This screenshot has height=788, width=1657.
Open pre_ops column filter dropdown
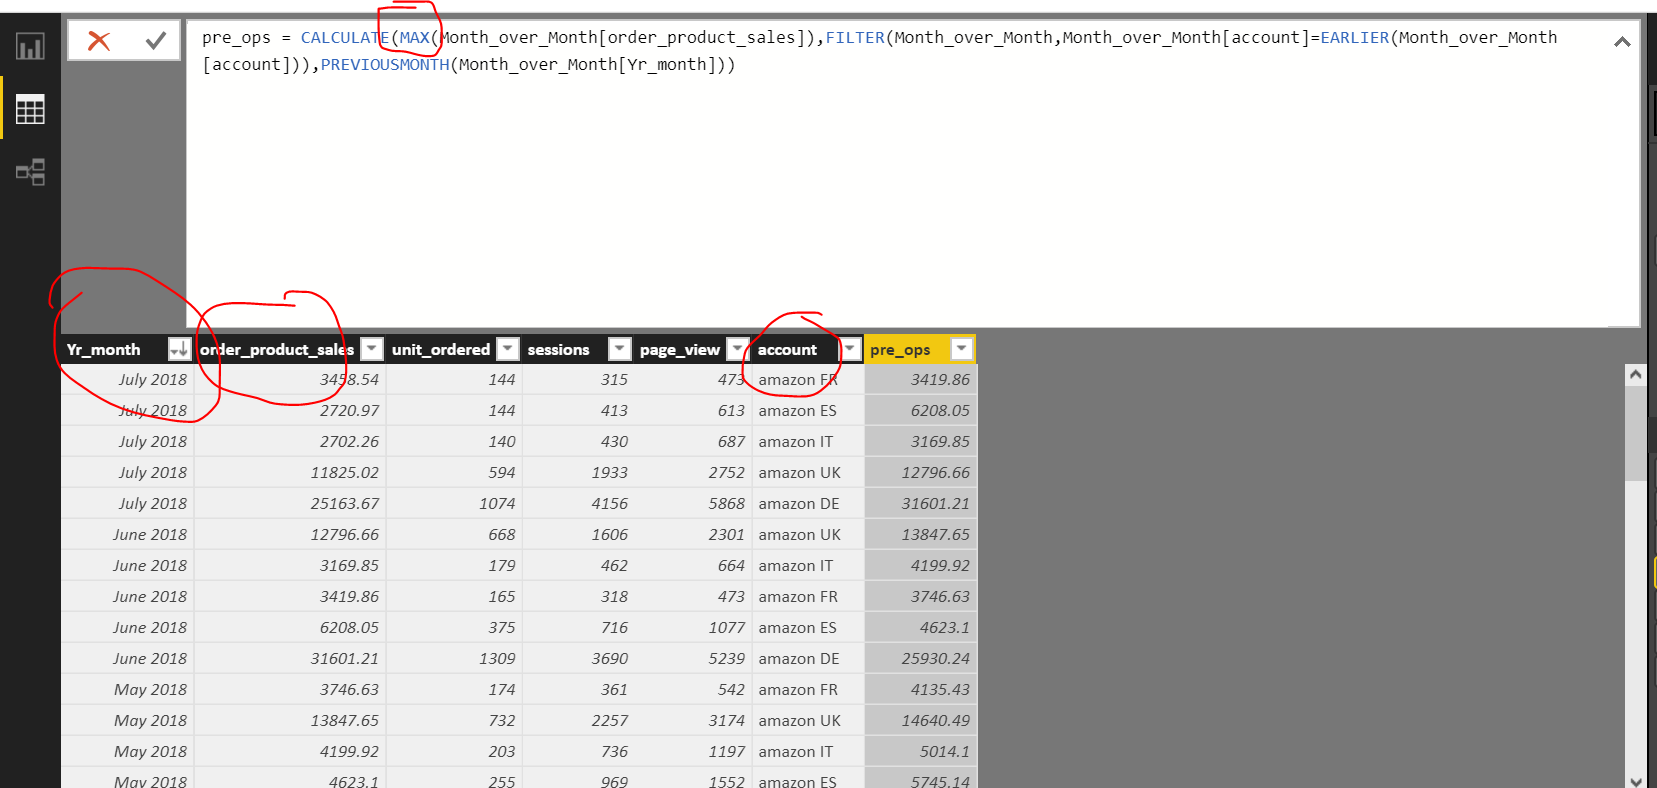click(961, 349)
